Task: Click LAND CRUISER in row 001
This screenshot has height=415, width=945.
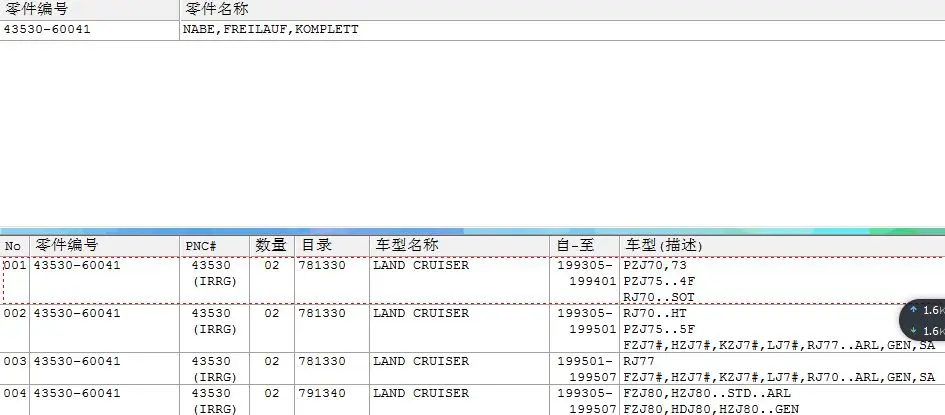Action: (x=421, y=265)
